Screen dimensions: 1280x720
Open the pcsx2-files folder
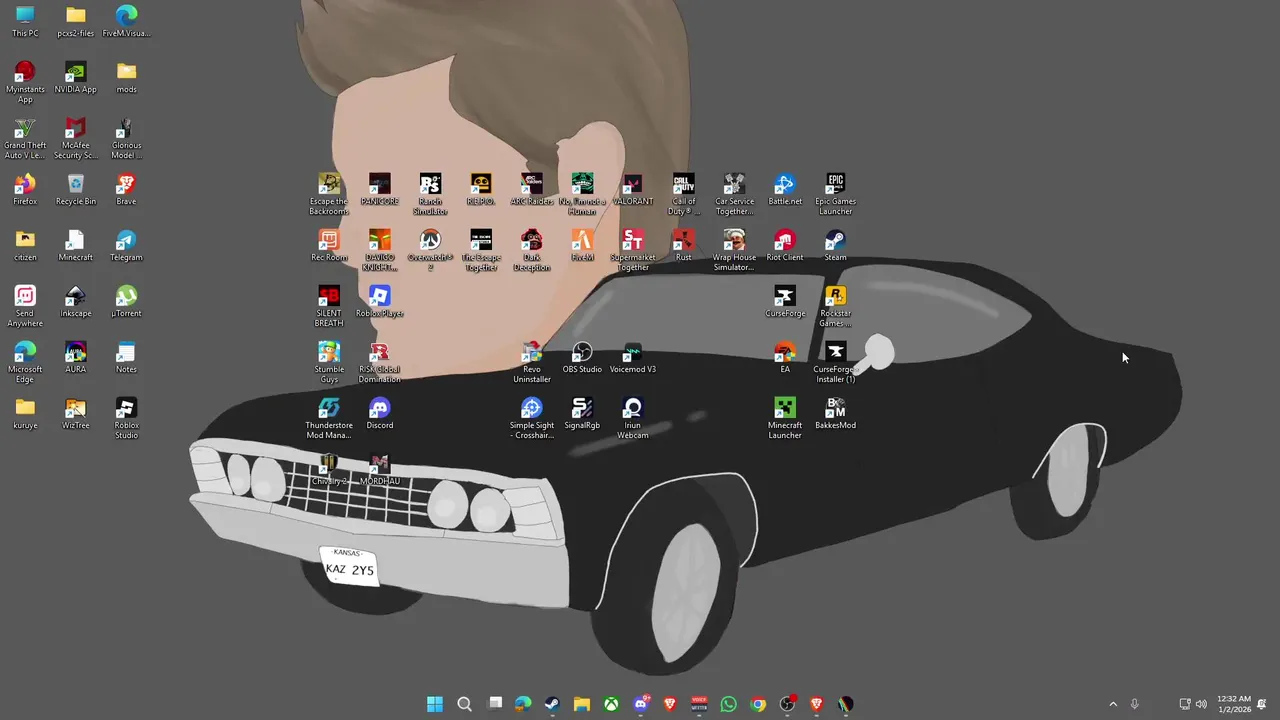76,21
